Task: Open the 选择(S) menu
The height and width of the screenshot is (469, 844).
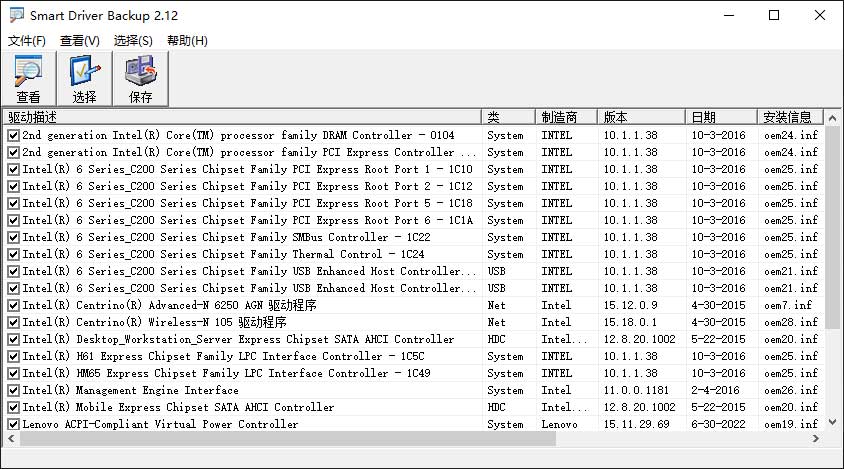Action: pyautogui.click(x=133, y=41)
